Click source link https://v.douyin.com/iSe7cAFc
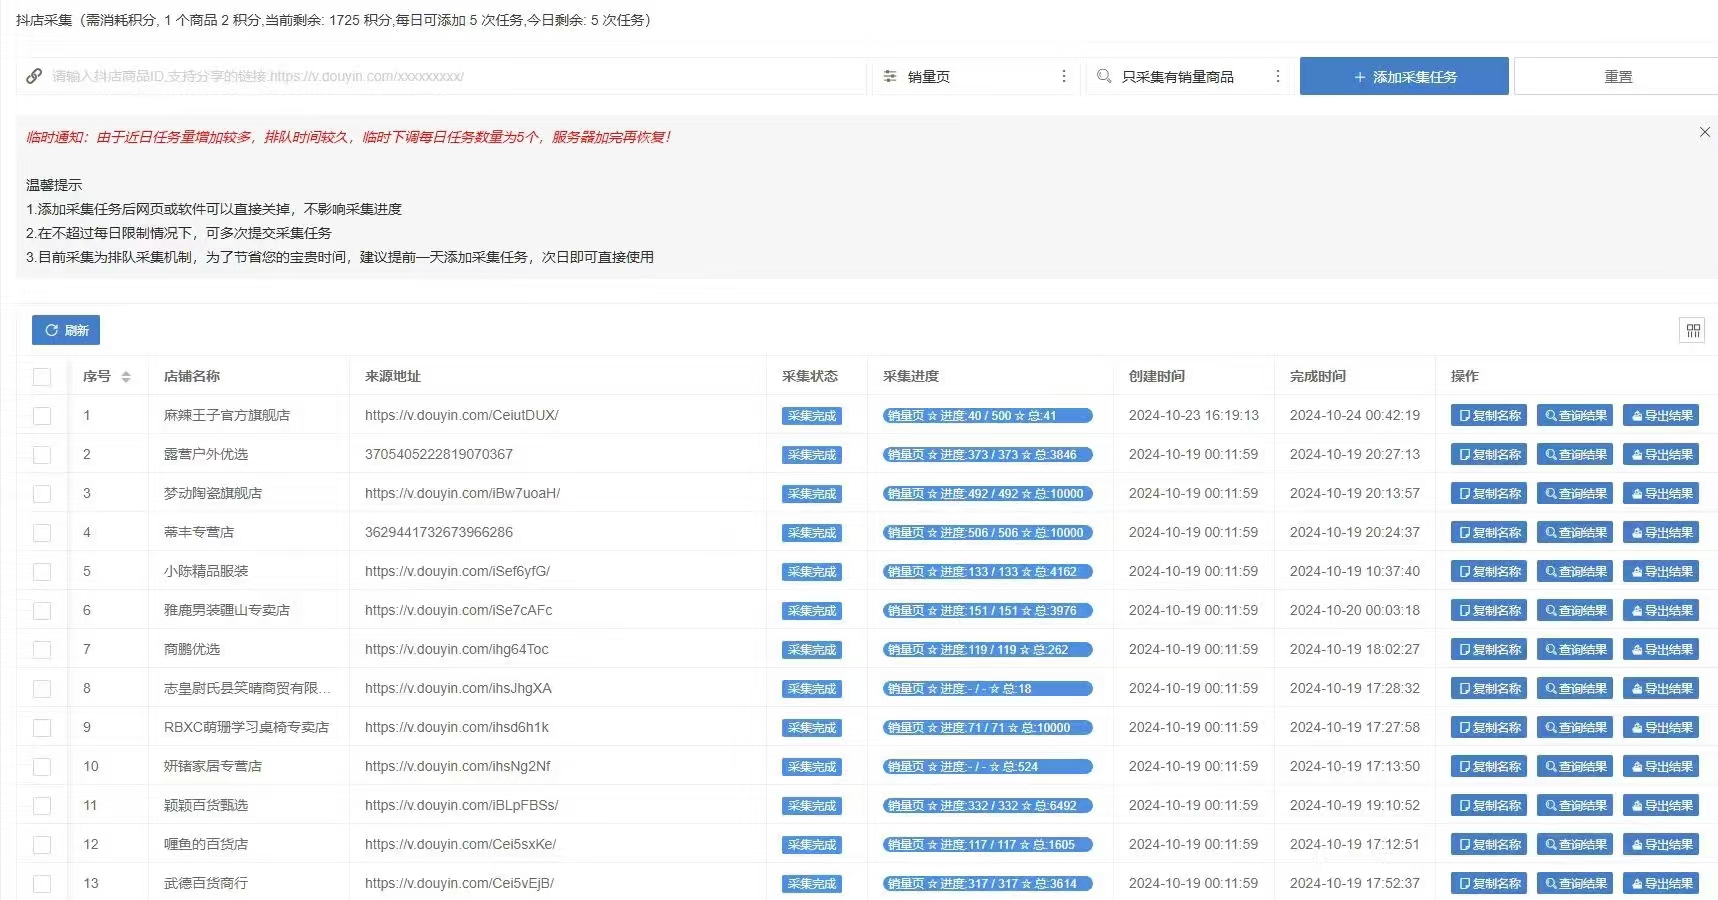The height and width of the screenshot is (900, 1718). tap(458, 610)
